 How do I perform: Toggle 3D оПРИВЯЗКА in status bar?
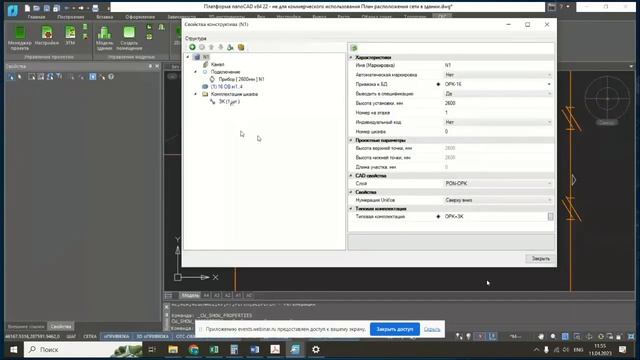[x=152, y=337]
